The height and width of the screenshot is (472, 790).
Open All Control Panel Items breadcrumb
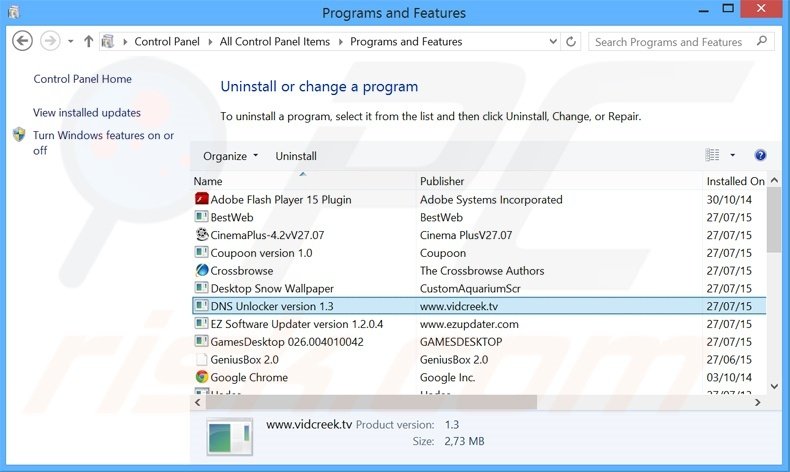[275, 41]
